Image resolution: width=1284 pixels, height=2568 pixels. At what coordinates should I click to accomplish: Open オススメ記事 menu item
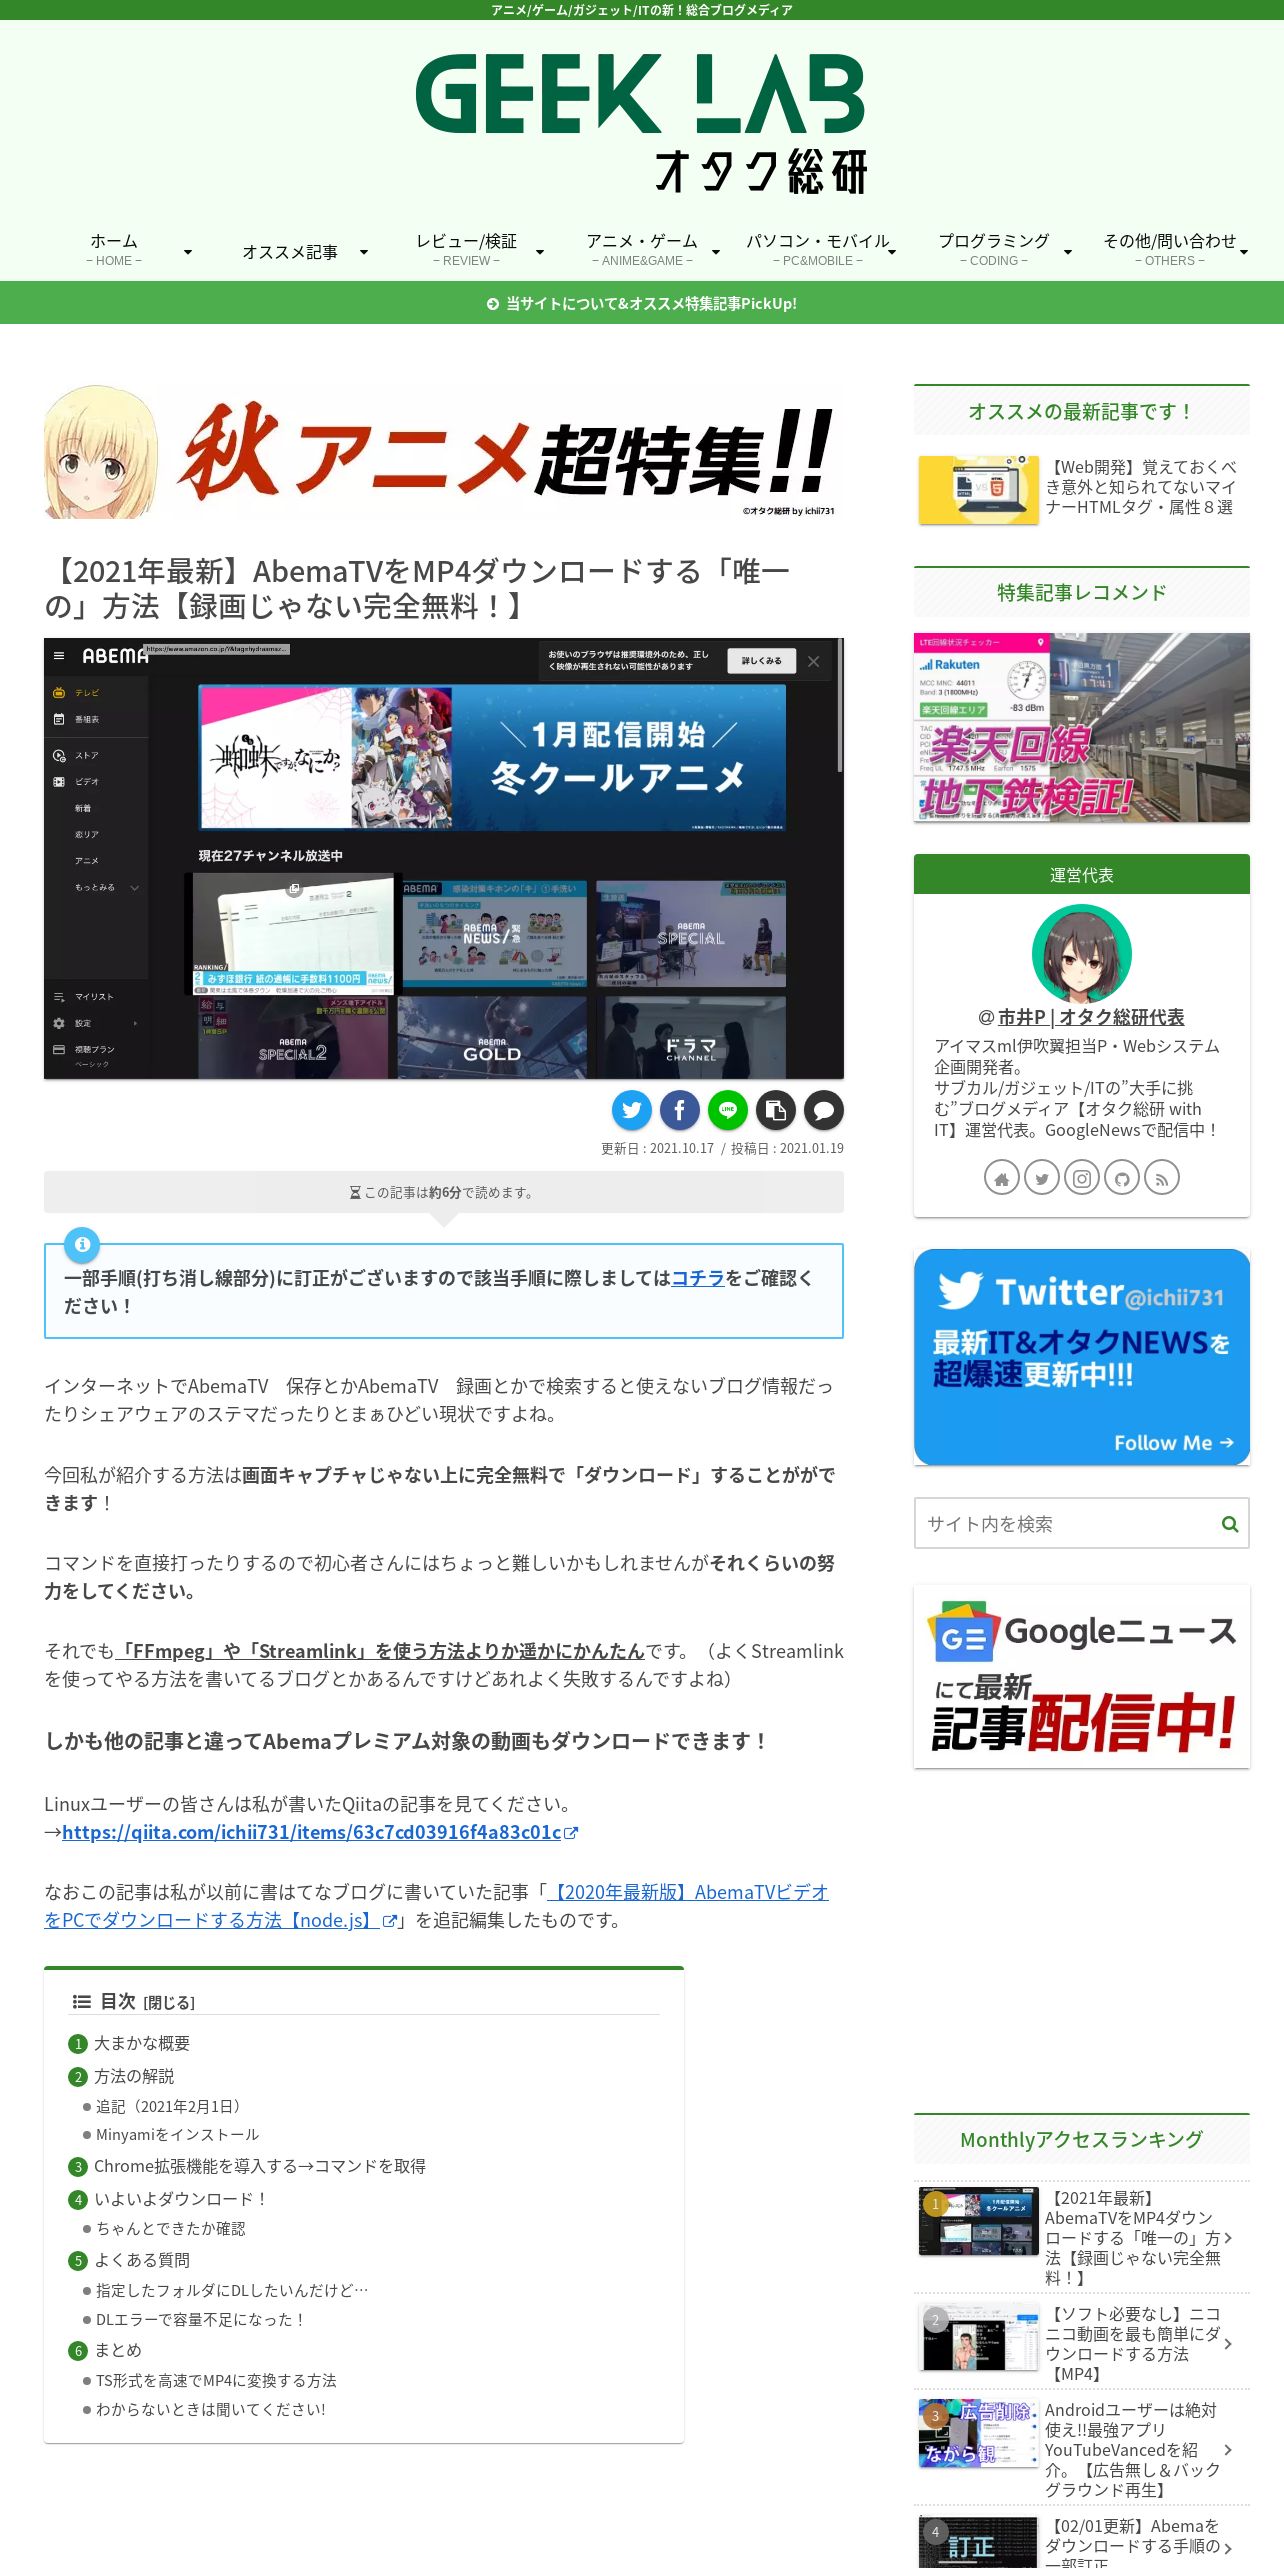tap(290, 252)
